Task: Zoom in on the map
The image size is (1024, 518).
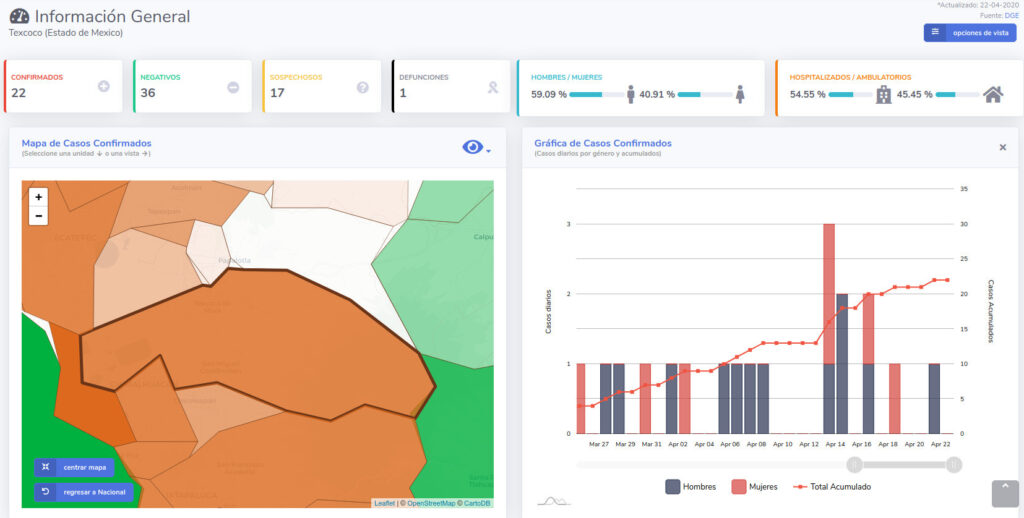Action: (x=38, y=197)
